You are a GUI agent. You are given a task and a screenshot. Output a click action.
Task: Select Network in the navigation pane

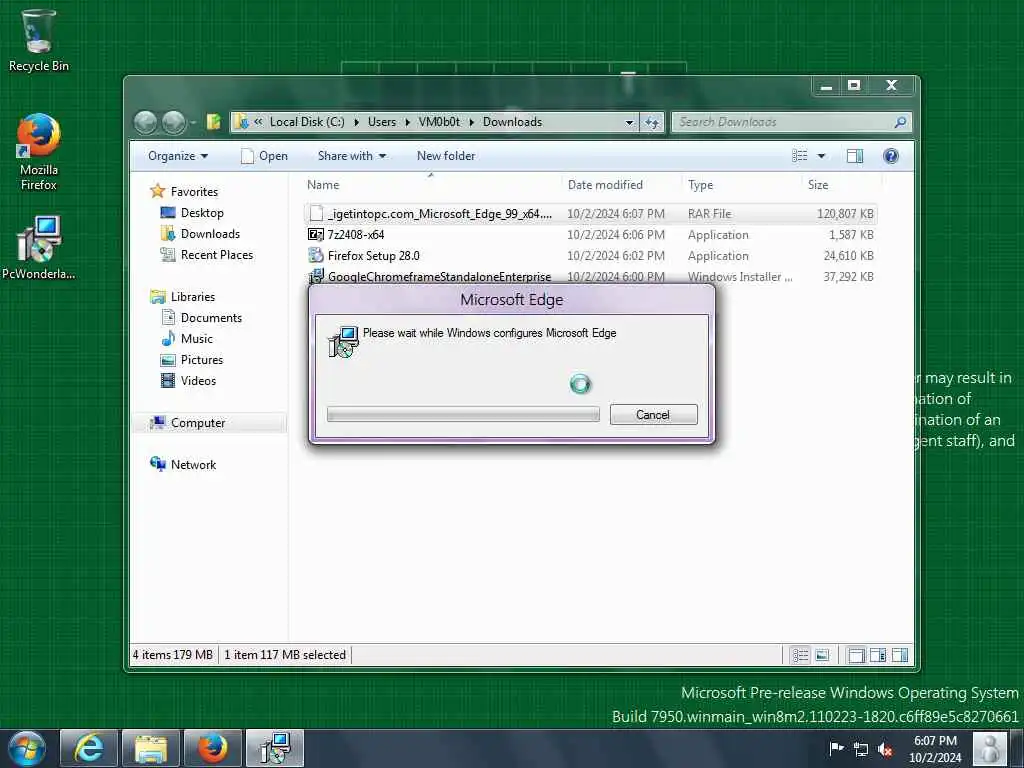click(184, 464)
